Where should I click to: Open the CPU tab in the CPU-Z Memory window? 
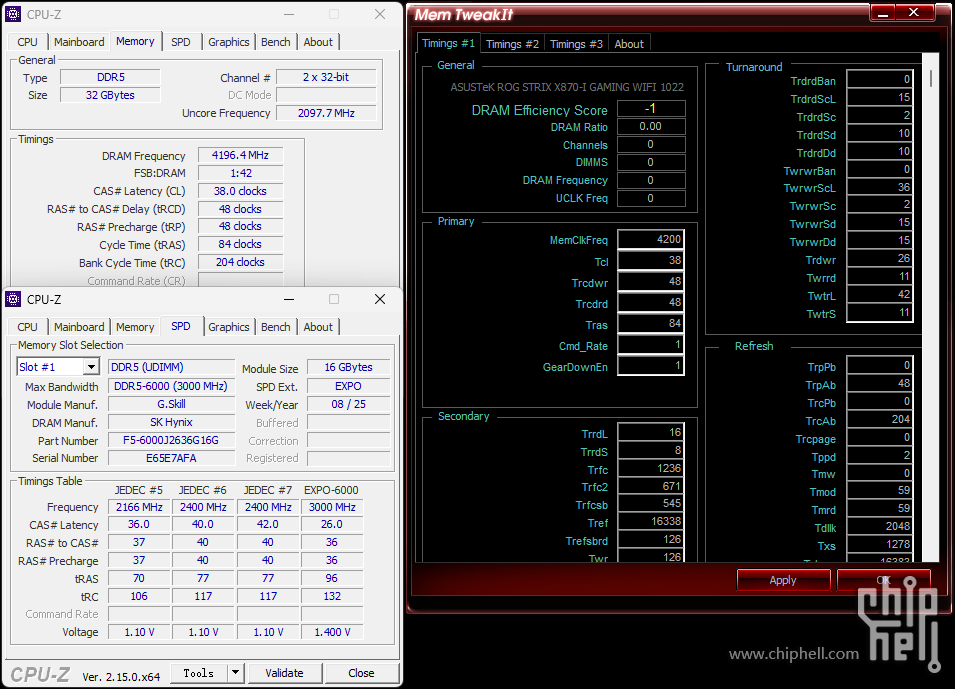pyautogui.click(x=27, y=42)
